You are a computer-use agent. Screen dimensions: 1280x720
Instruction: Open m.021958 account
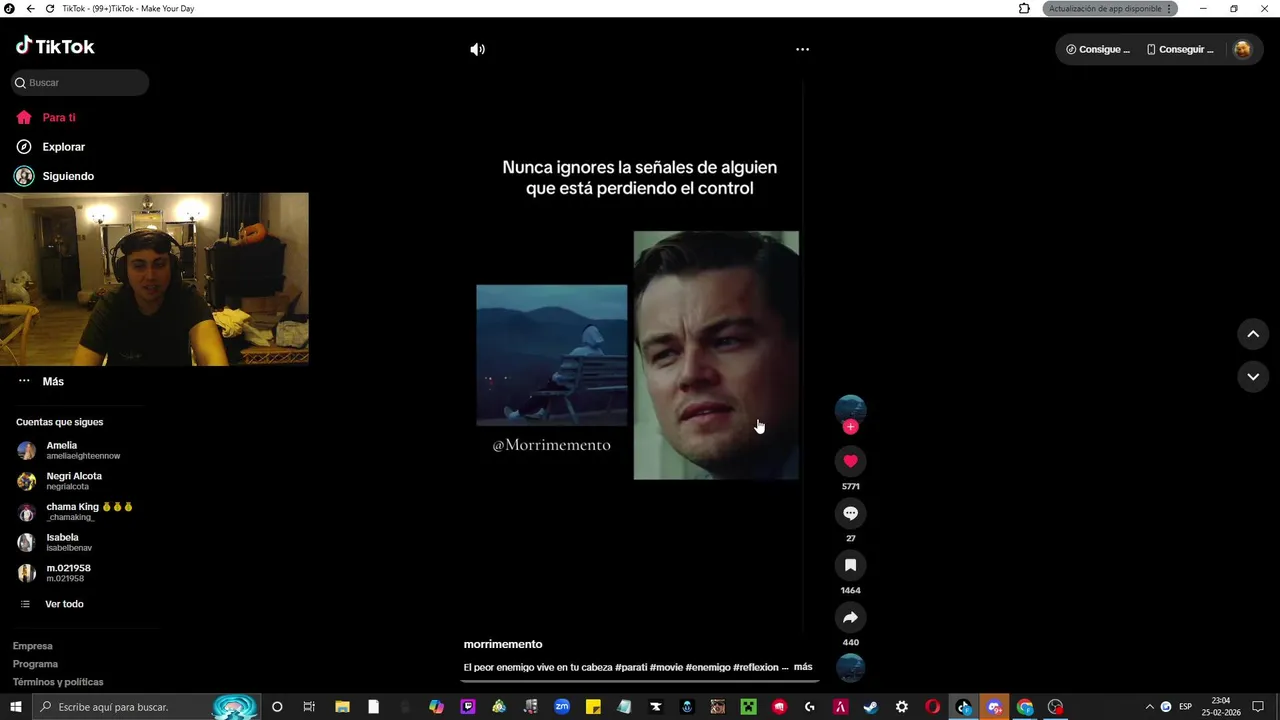70,573
